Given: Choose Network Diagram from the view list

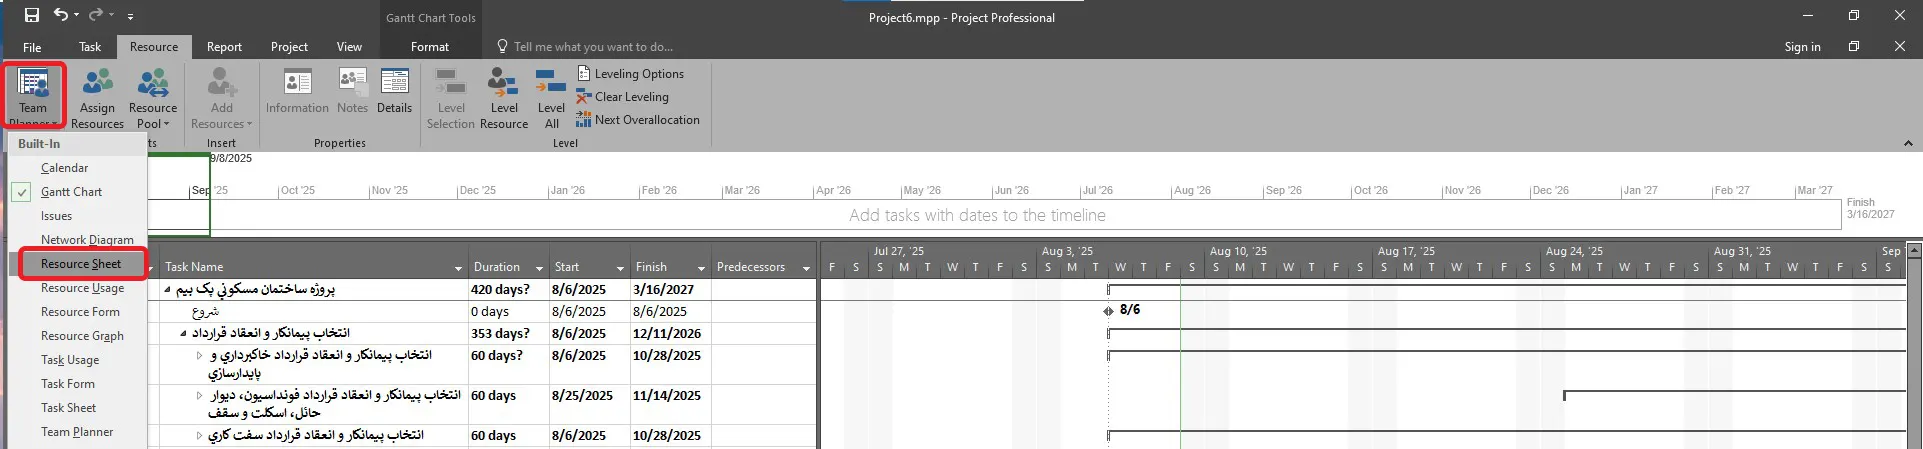Looking at the screenshot, I should coord(87,240).
